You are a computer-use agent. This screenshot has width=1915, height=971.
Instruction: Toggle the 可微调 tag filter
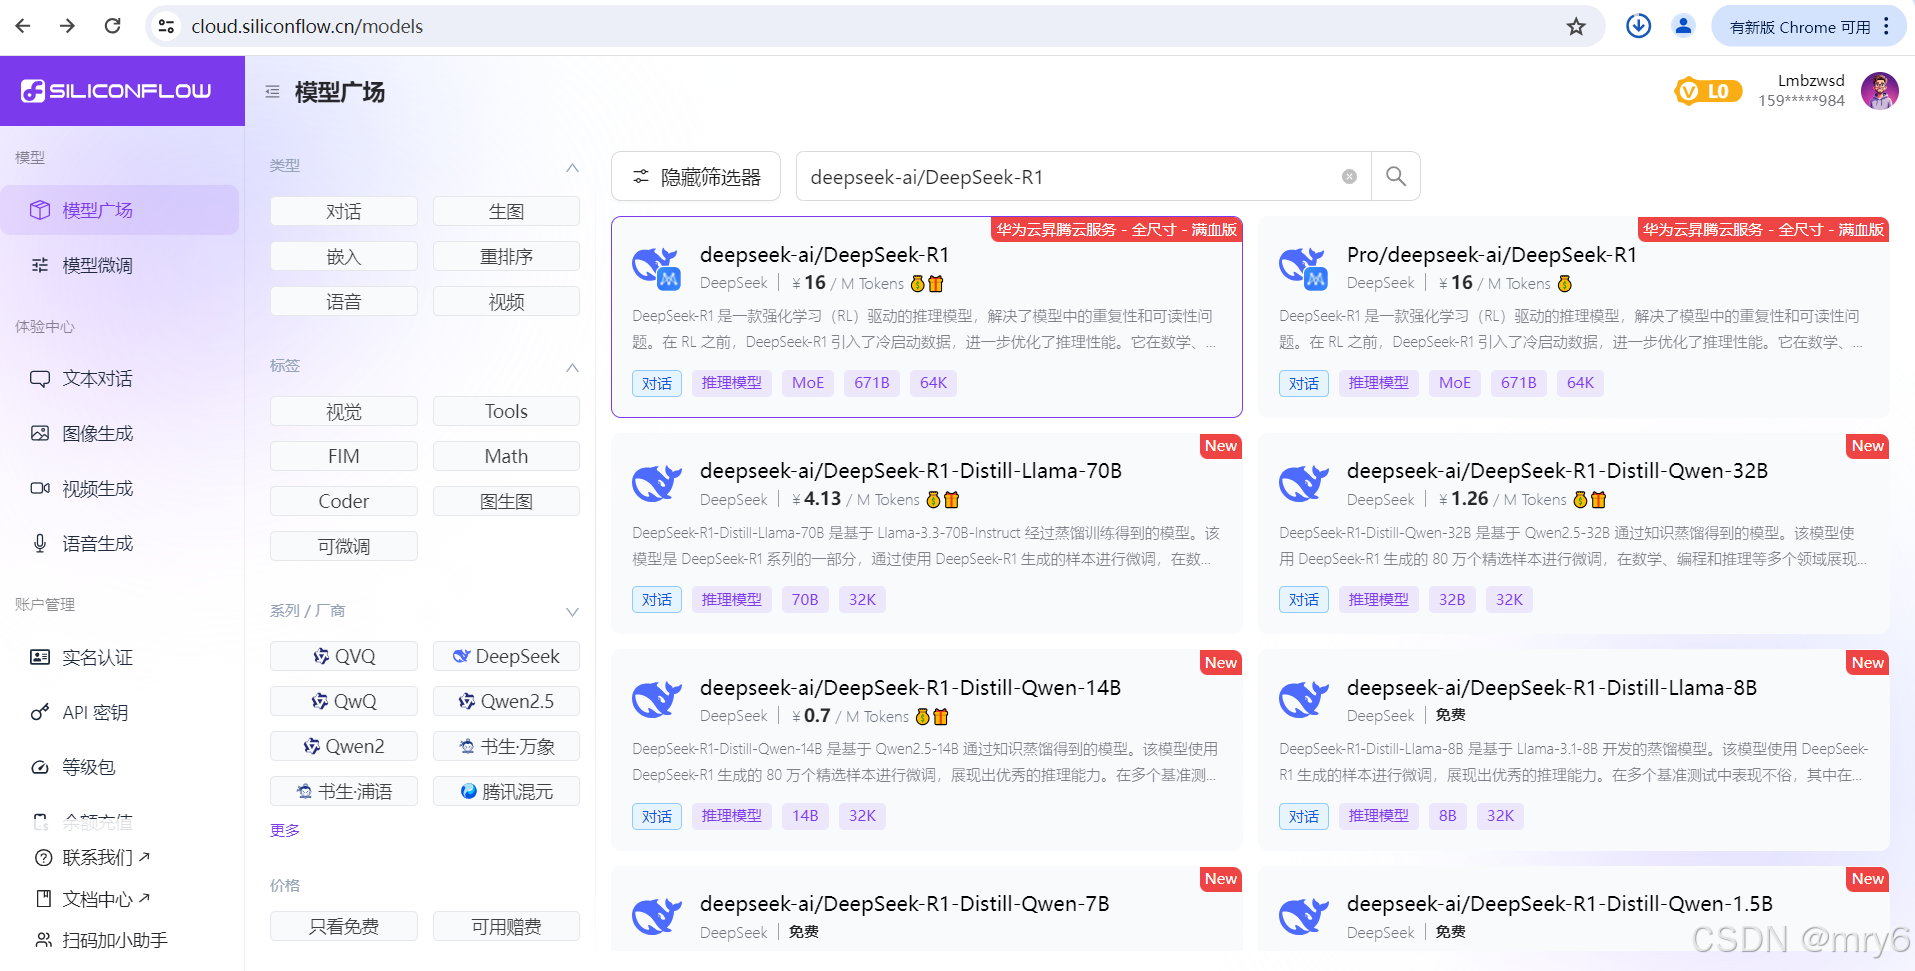343,546
